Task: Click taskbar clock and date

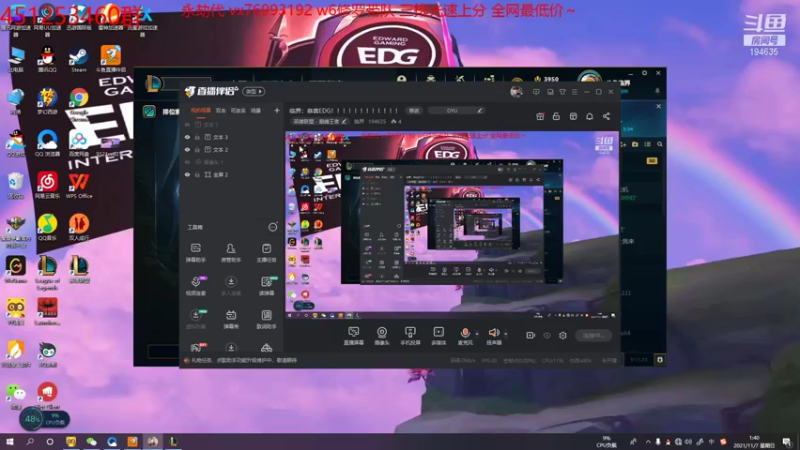Action: click(754, 442)
